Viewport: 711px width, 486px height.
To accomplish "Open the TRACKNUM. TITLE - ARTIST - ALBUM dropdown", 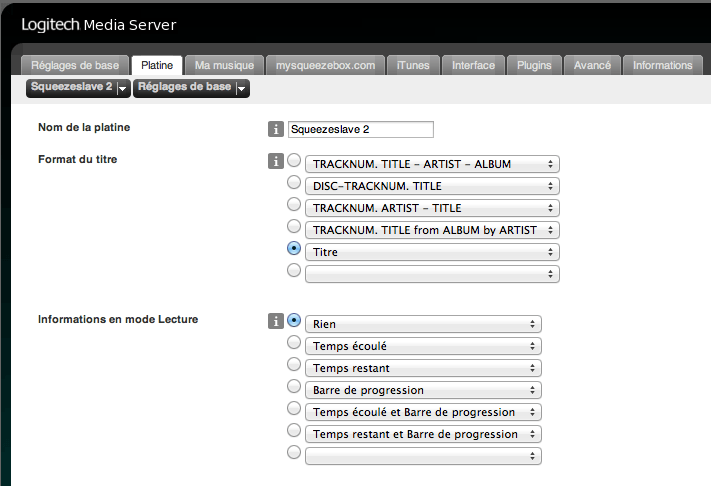I will pos(432,164).
